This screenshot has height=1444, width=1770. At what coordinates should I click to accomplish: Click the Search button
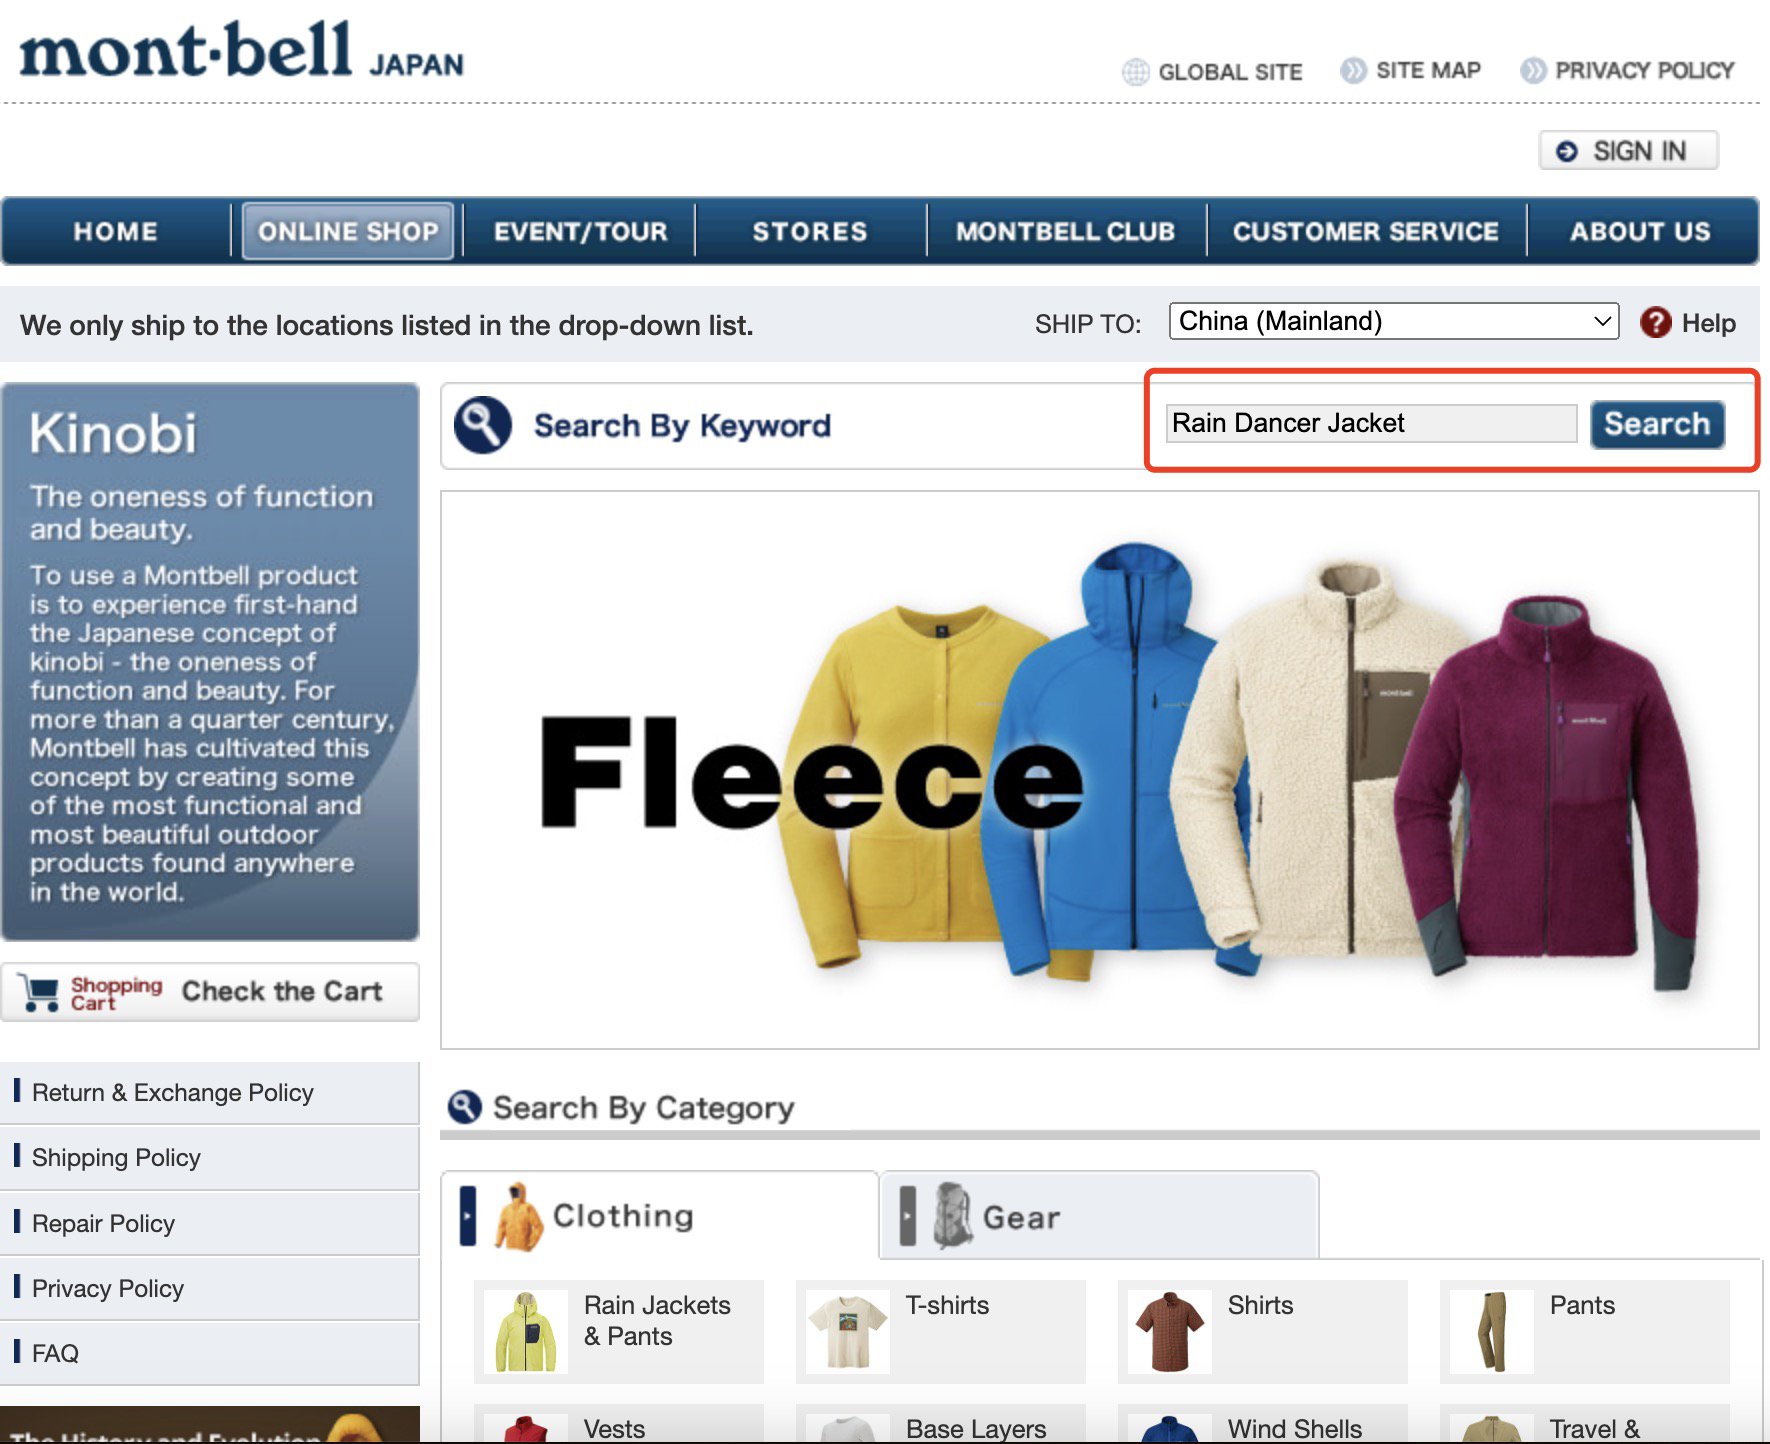(1657, 424)
